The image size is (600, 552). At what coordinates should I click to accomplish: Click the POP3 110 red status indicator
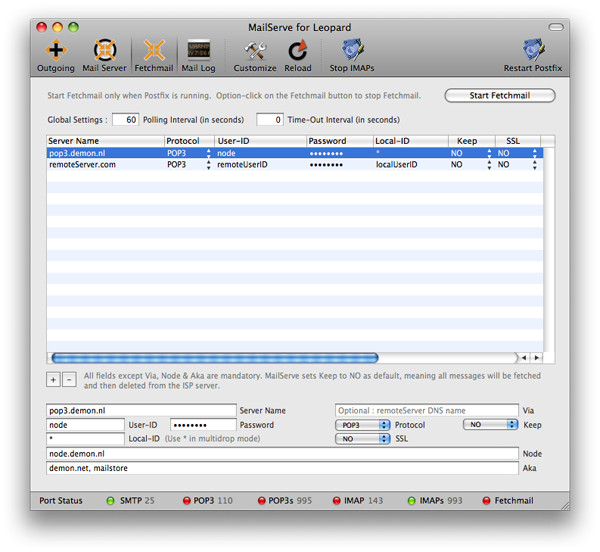pos(187,501)
